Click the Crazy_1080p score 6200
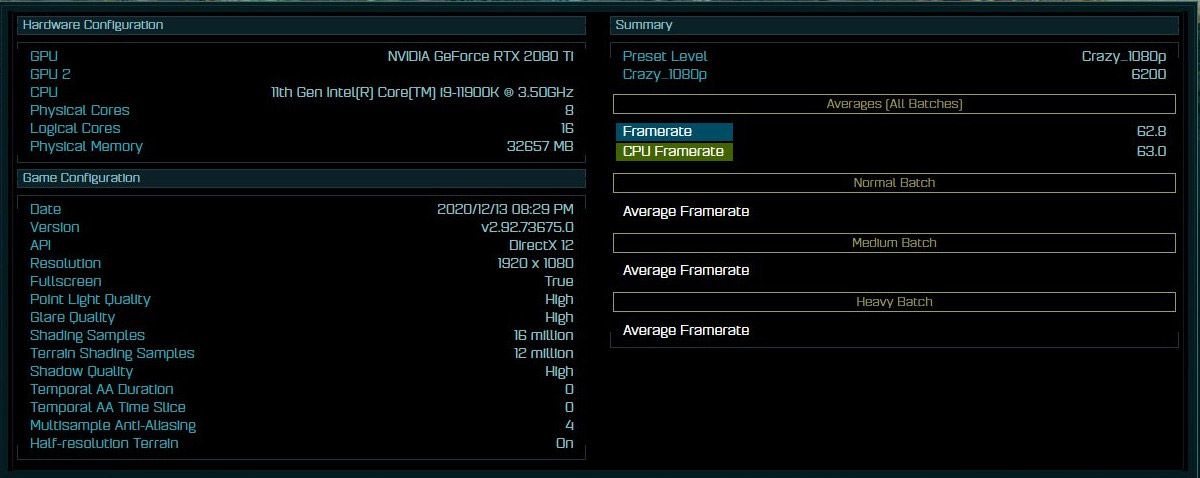 (x=1150, y=74)
